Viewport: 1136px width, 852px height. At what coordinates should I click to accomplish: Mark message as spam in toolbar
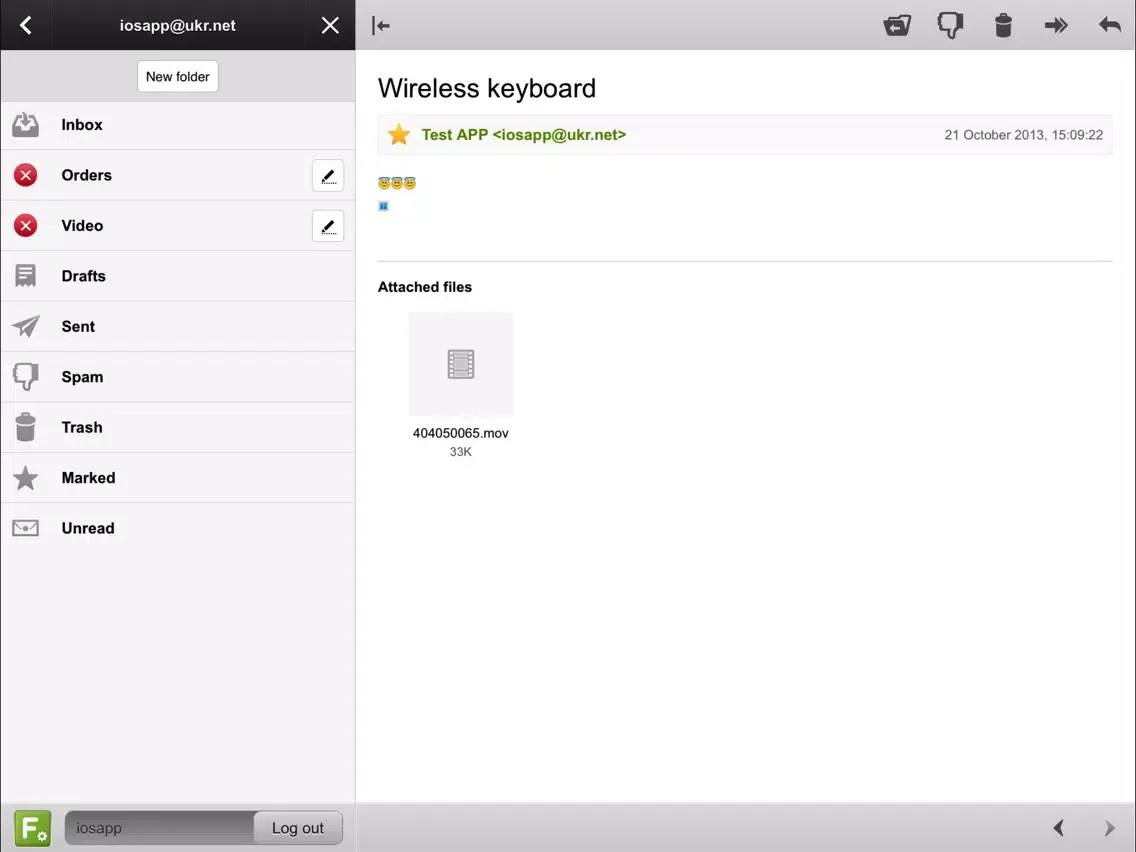tap(950, 25)
